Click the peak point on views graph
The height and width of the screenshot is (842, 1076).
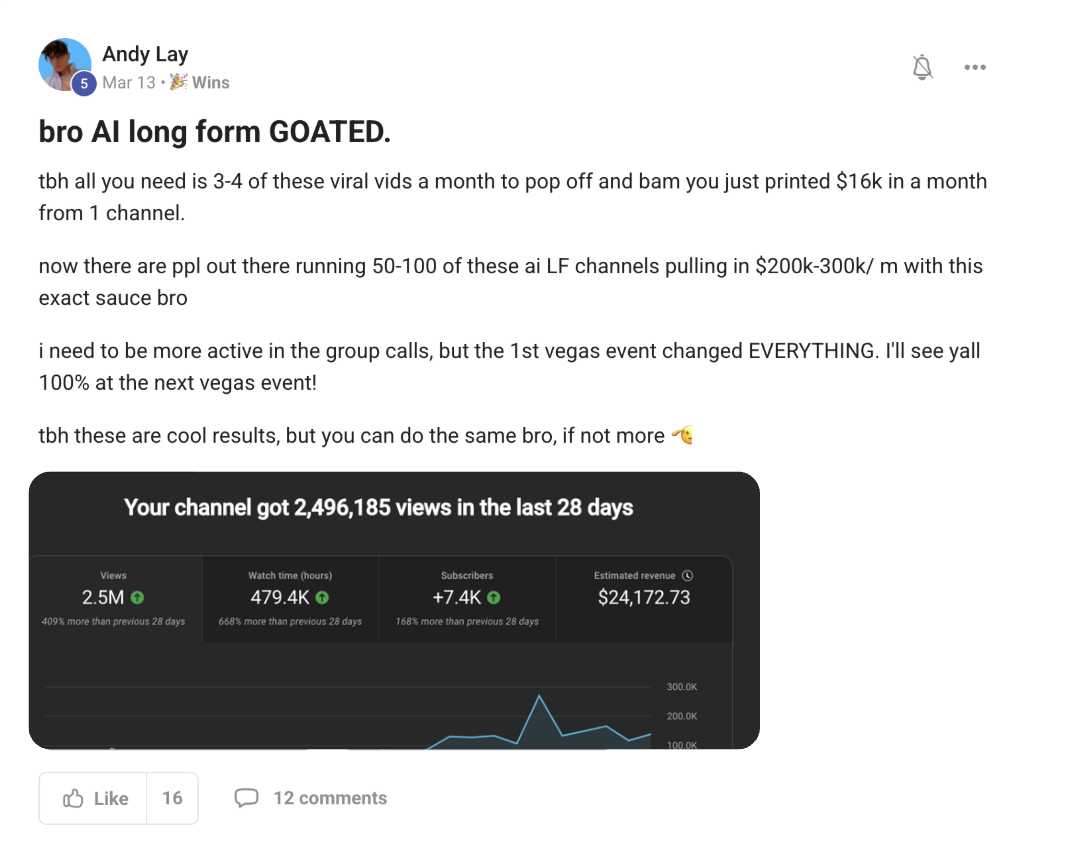[x=539, y=696]
